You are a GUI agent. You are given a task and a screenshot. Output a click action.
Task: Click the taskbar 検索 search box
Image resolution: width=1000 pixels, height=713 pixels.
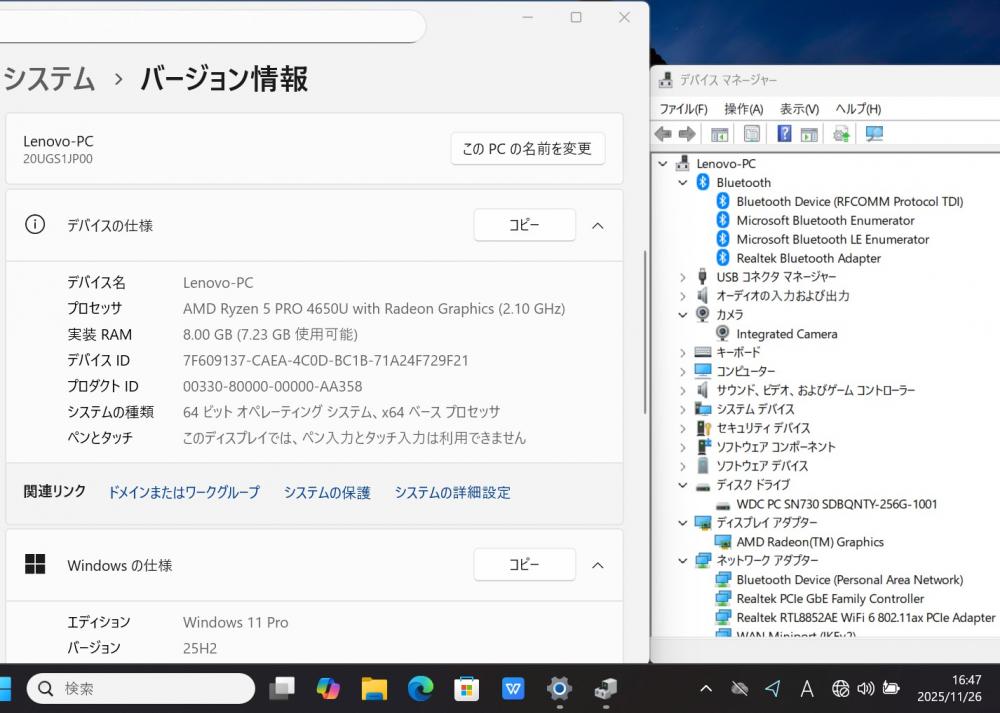point(140,688)
